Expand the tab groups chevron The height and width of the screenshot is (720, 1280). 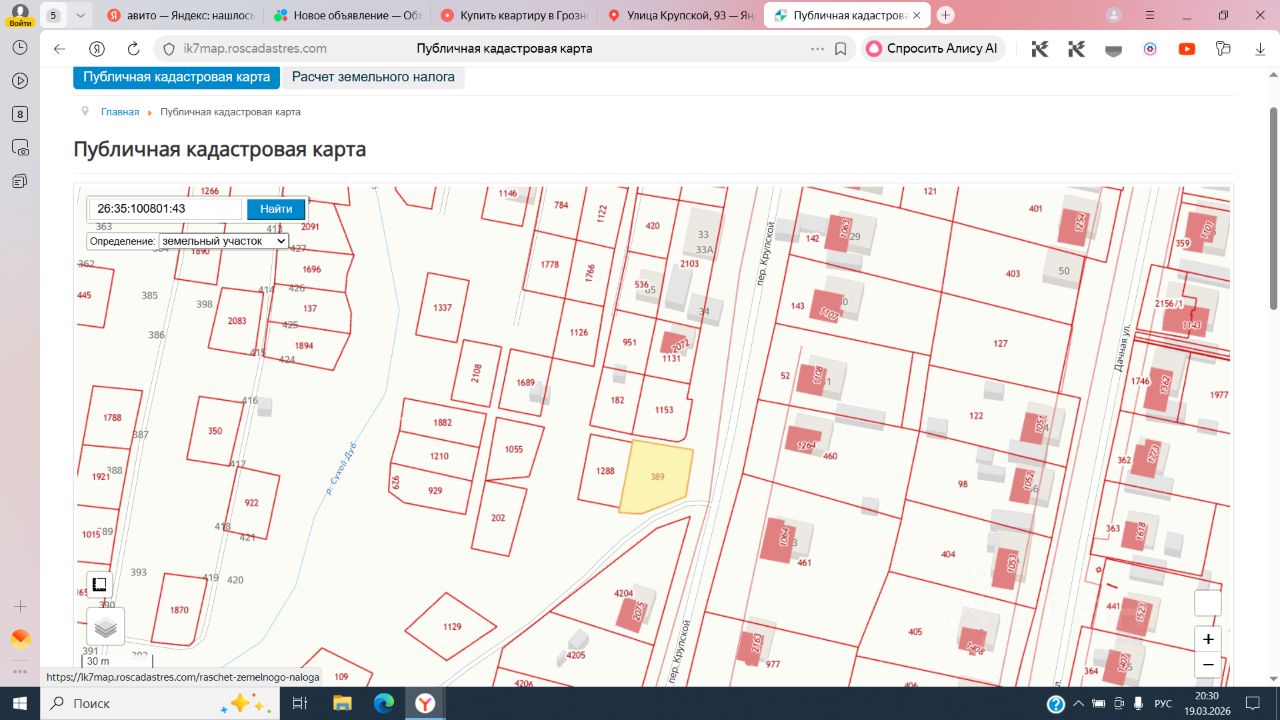pyautogui.click(x=81, y=15)
